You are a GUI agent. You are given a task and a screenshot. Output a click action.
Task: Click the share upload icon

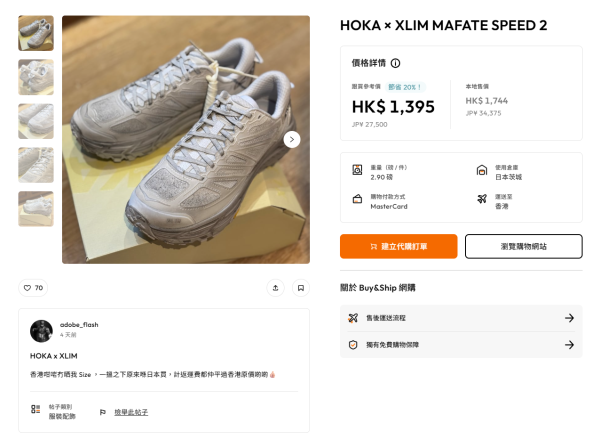pyautogui.click(x=276, y=288)
